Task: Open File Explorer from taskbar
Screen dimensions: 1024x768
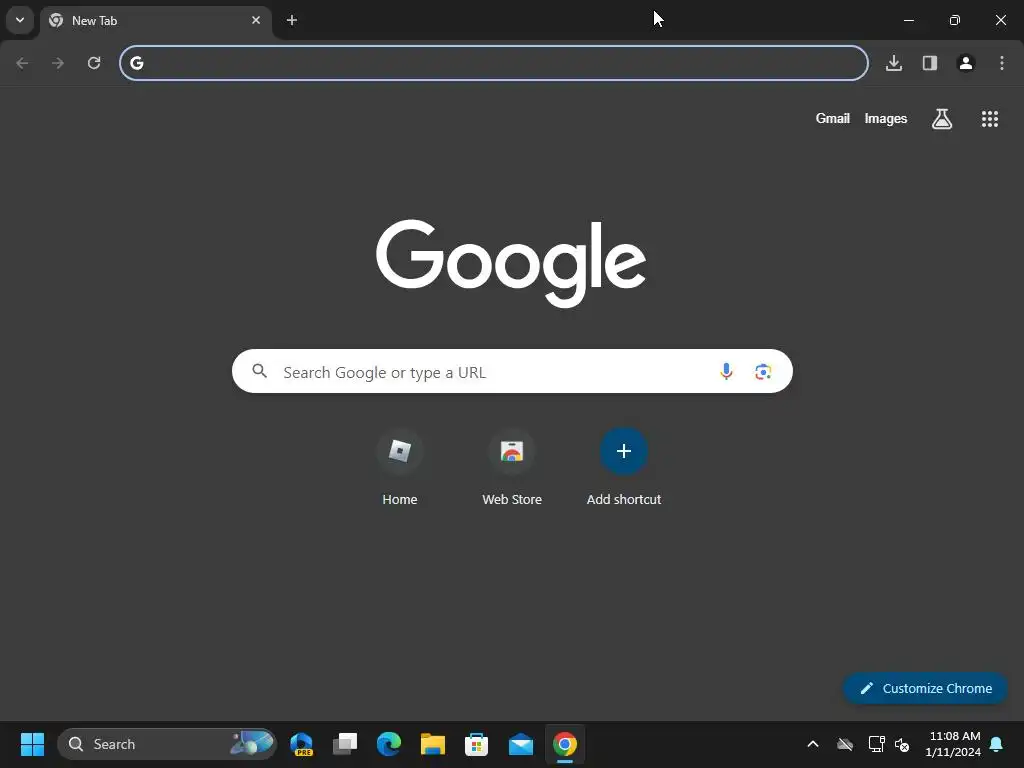Action: click(x=432, y=744)
